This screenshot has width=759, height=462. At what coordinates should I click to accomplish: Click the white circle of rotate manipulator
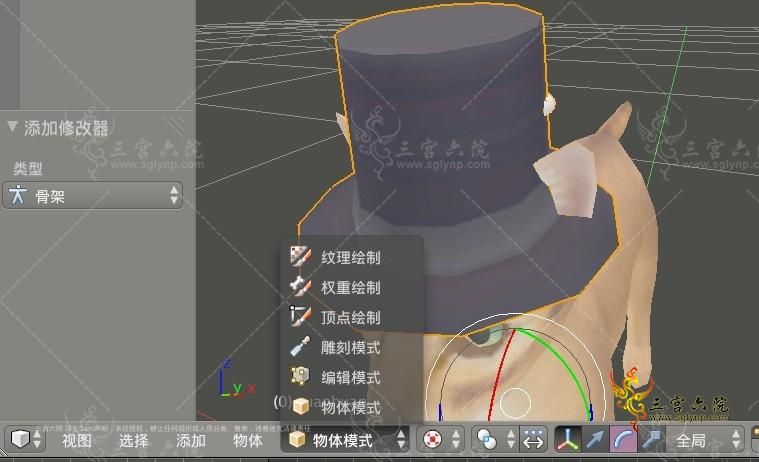[515, 403]
